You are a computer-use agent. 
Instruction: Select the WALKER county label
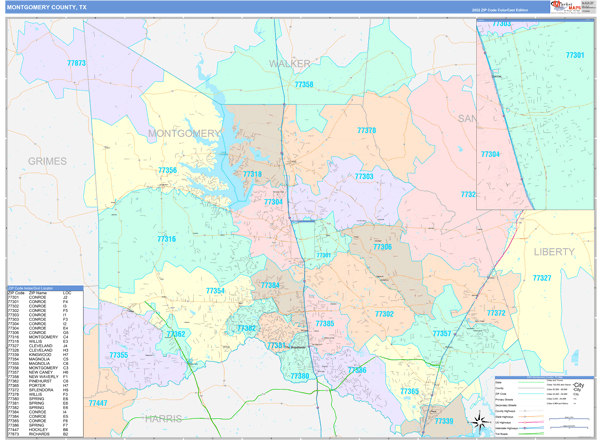(290, 63)
